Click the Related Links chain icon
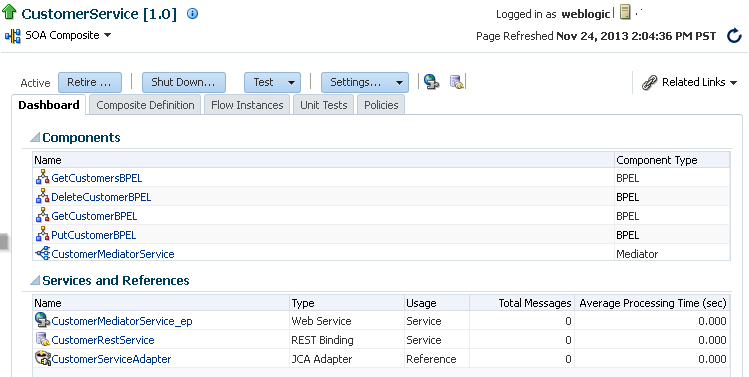The width and height of the screenshot is (749, 377). pyautogui.click(x=649, y=82)
